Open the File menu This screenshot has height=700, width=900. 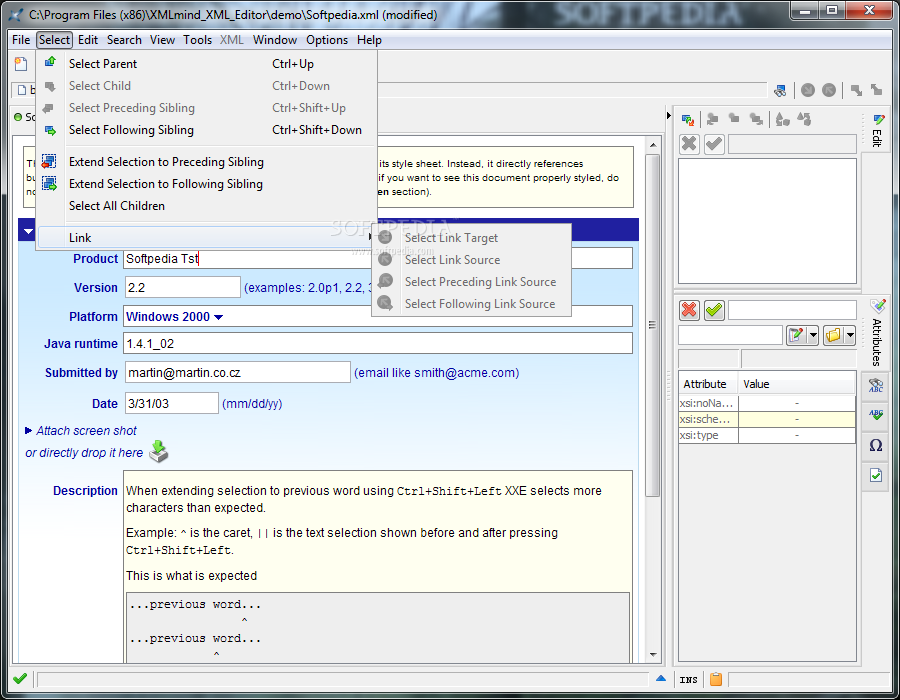pyautogui.click(x=21, y=40)
